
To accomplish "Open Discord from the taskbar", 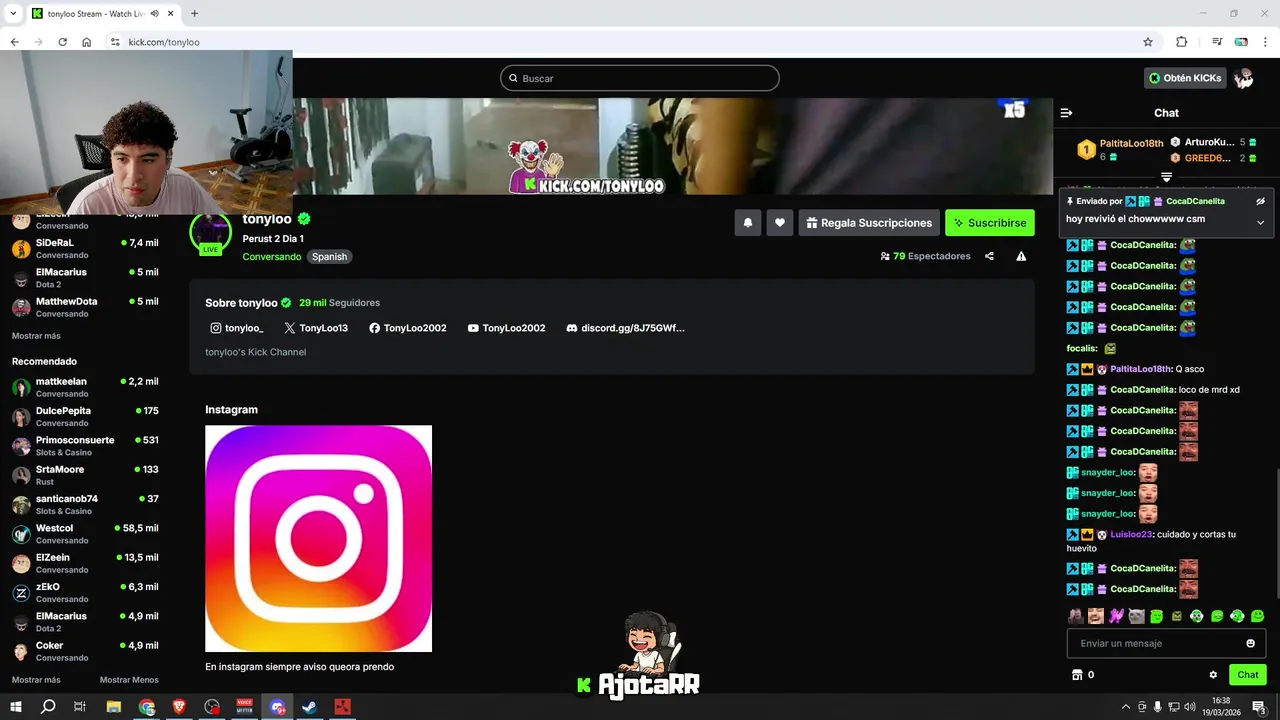I will [x=278, y=707].
